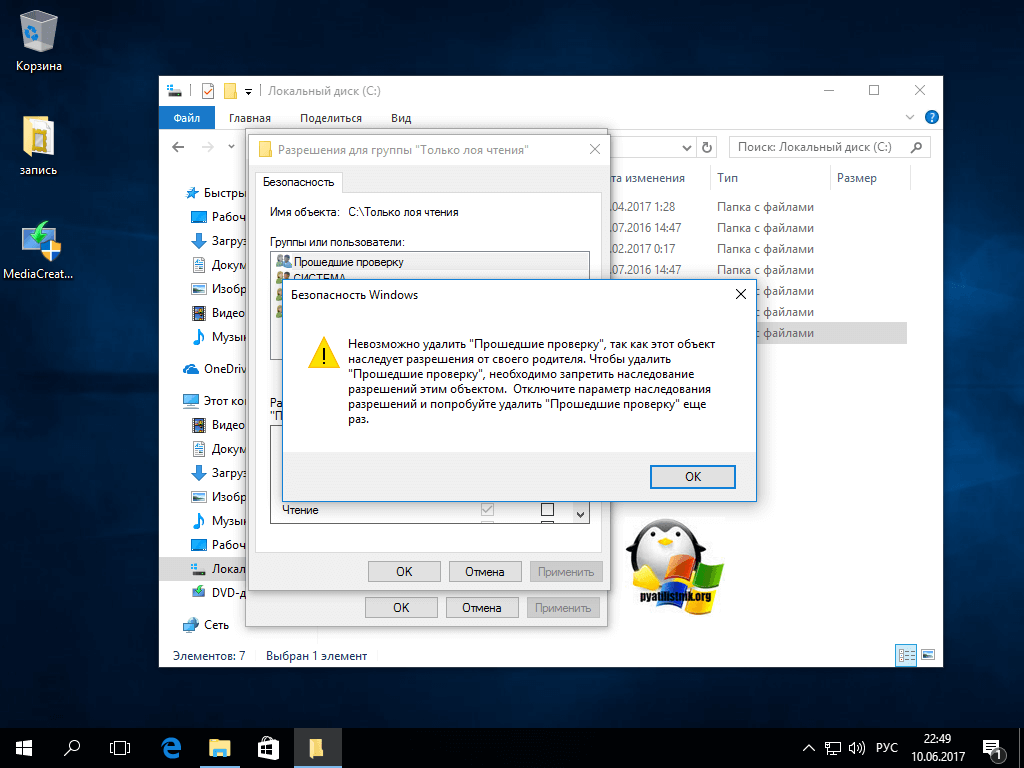
Task: Click New Folder icon in quick access toolbar
Action: [230, 91]
